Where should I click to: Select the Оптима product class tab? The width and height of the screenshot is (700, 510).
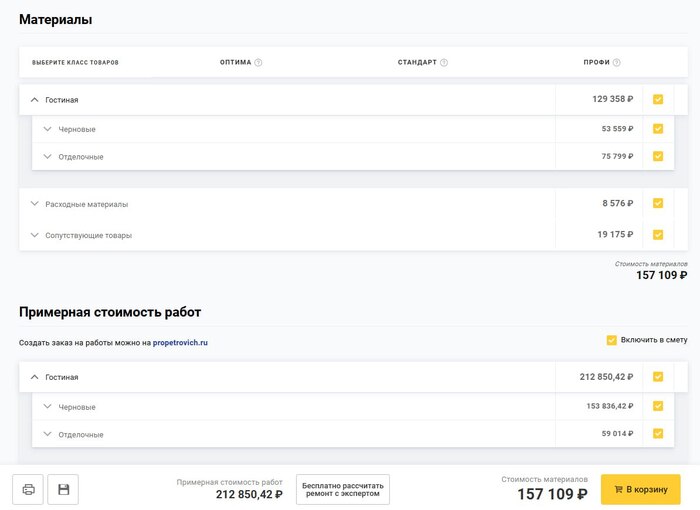tap(236, 62)
